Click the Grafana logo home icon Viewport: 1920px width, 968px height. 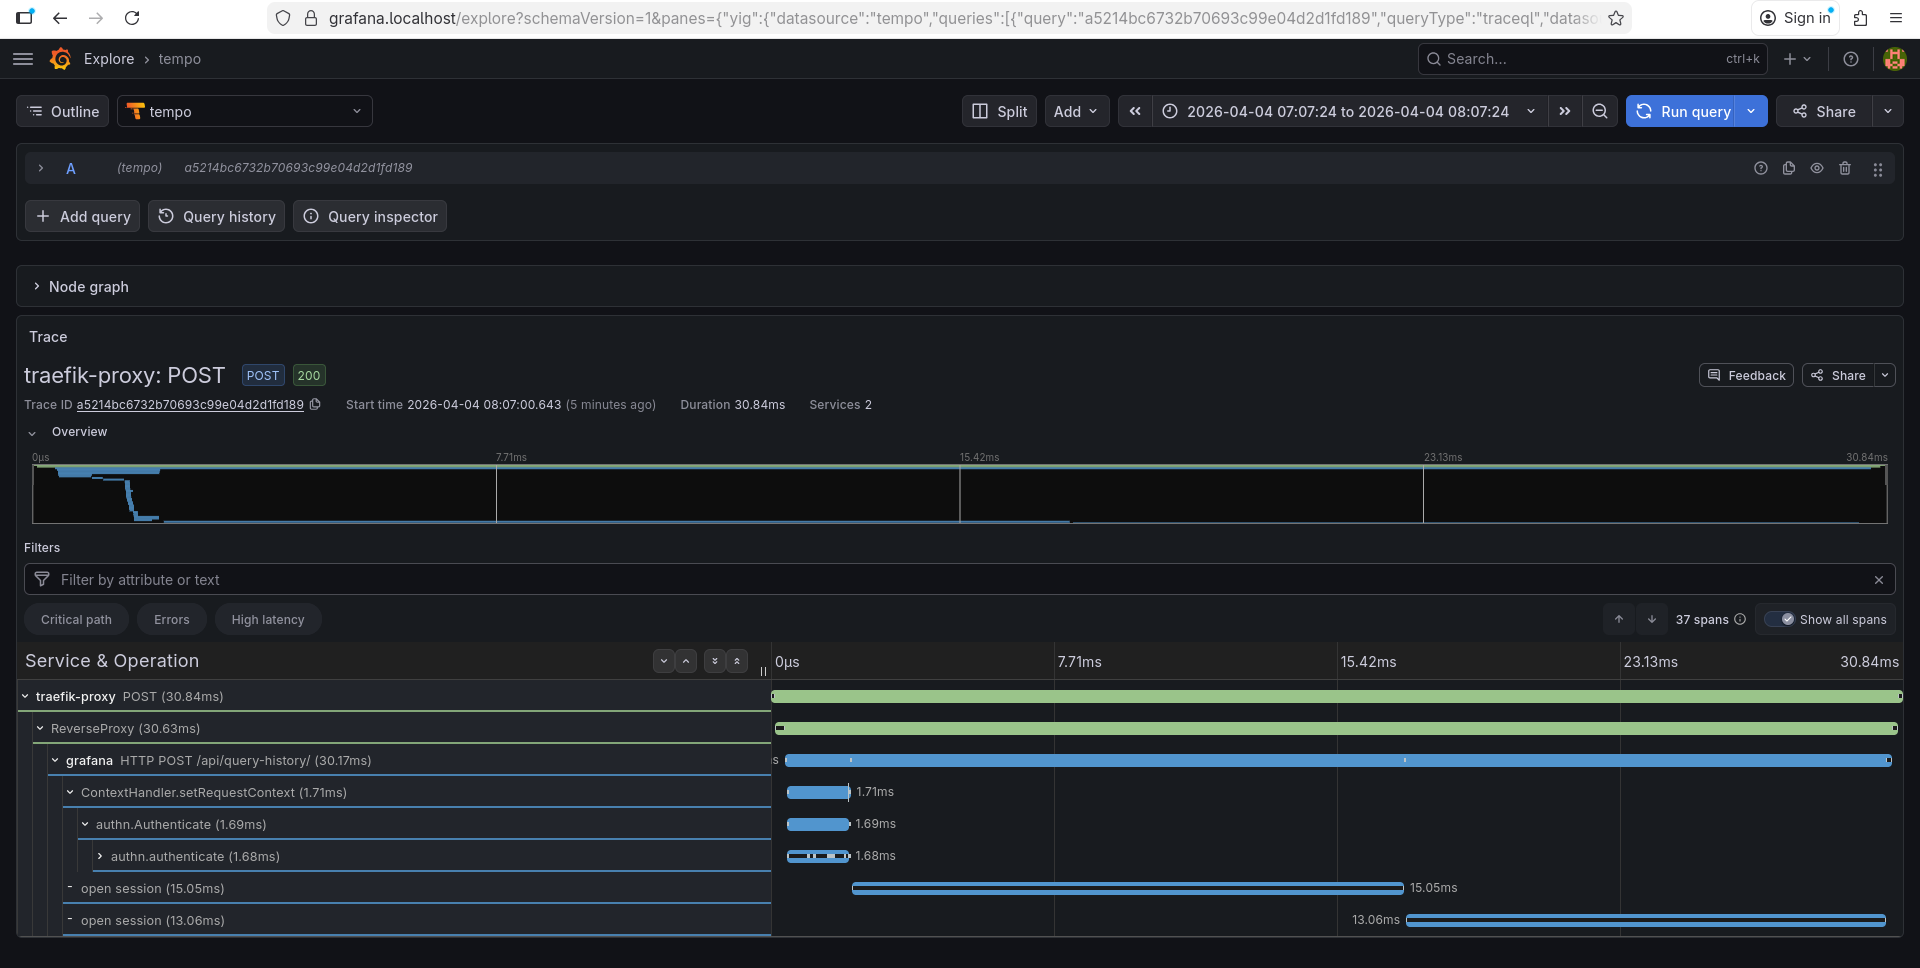tap(60, 59)
